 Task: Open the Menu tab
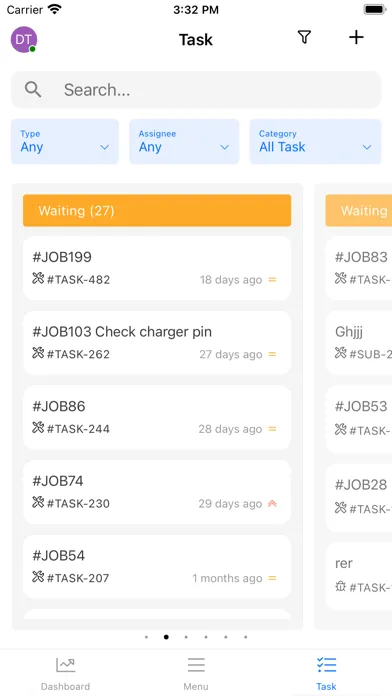(x=196, y=673)
